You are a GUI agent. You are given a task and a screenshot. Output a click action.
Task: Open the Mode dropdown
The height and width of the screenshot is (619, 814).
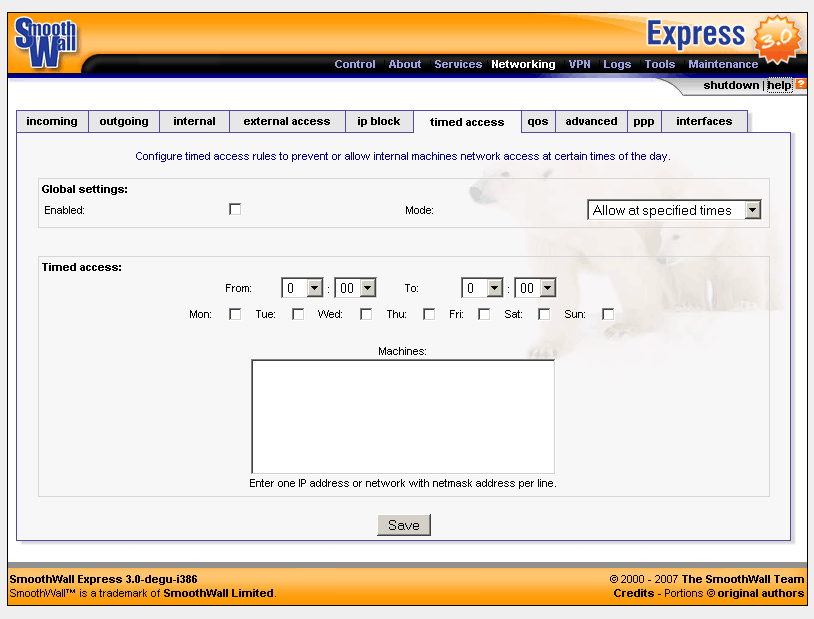[x=674, y=210]
